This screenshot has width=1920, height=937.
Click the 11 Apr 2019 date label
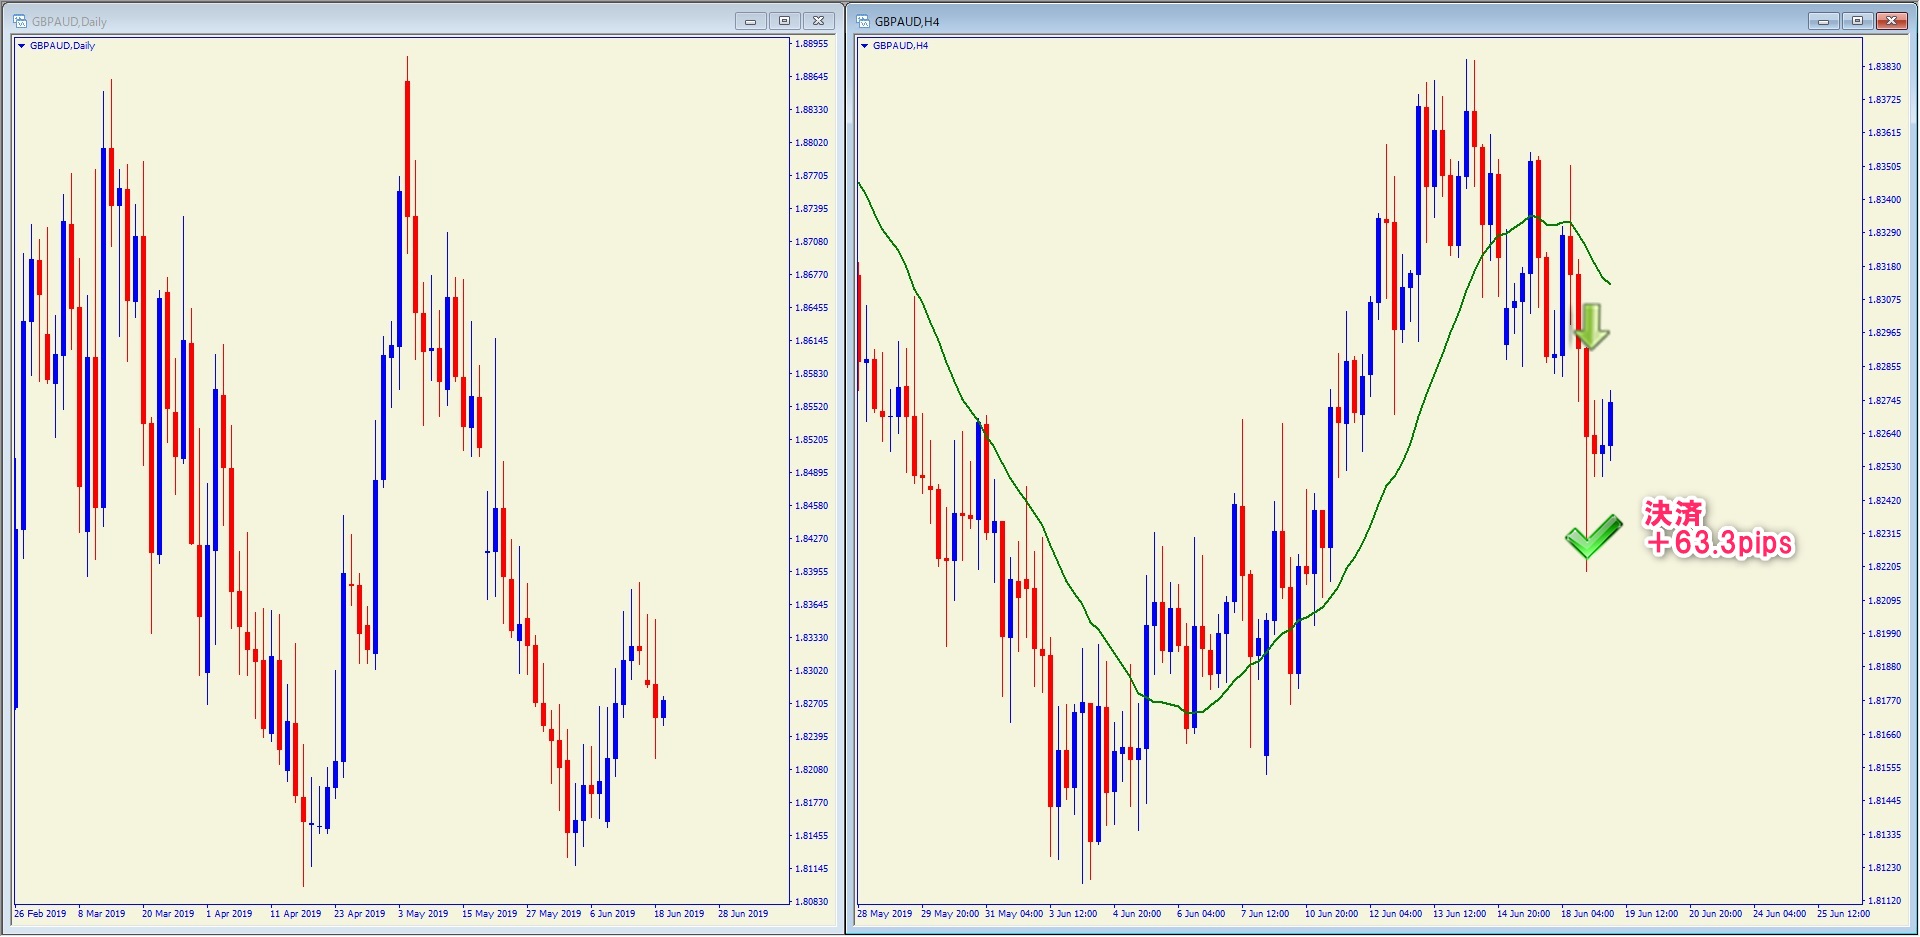(x=296, y=914)
